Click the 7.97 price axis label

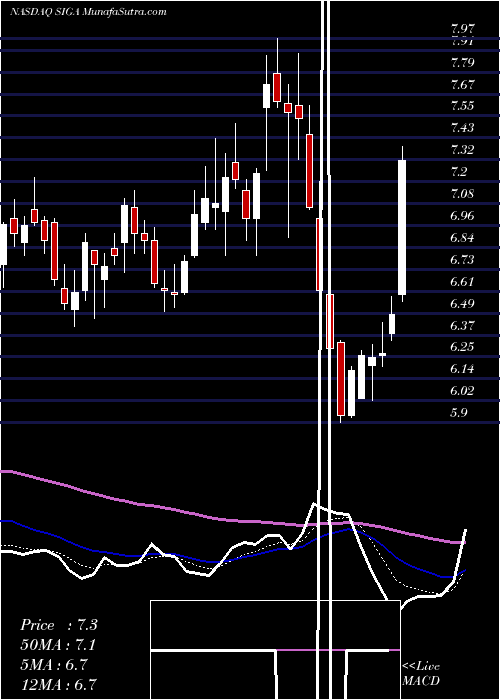pos(462,30)
